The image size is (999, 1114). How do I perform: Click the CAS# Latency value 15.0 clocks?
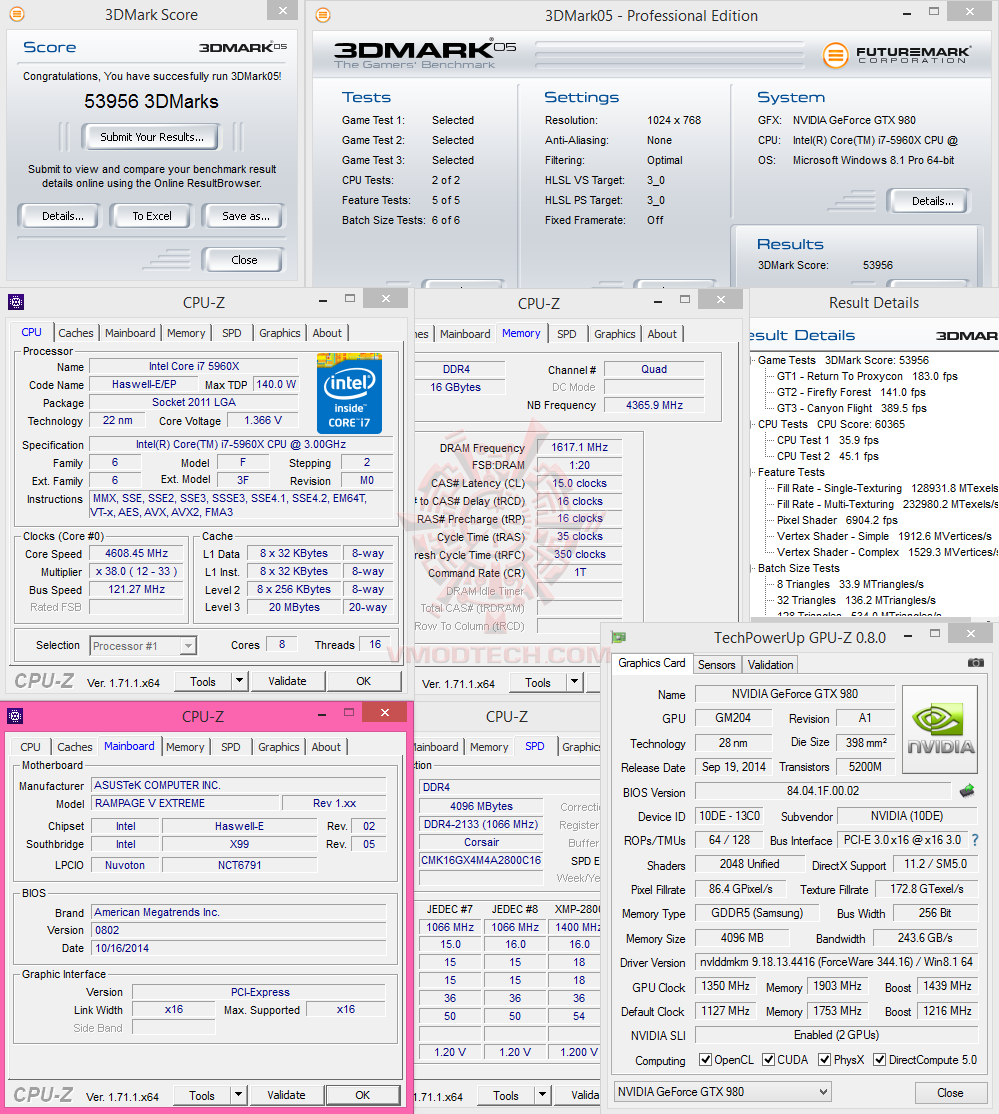pos(579,483)
